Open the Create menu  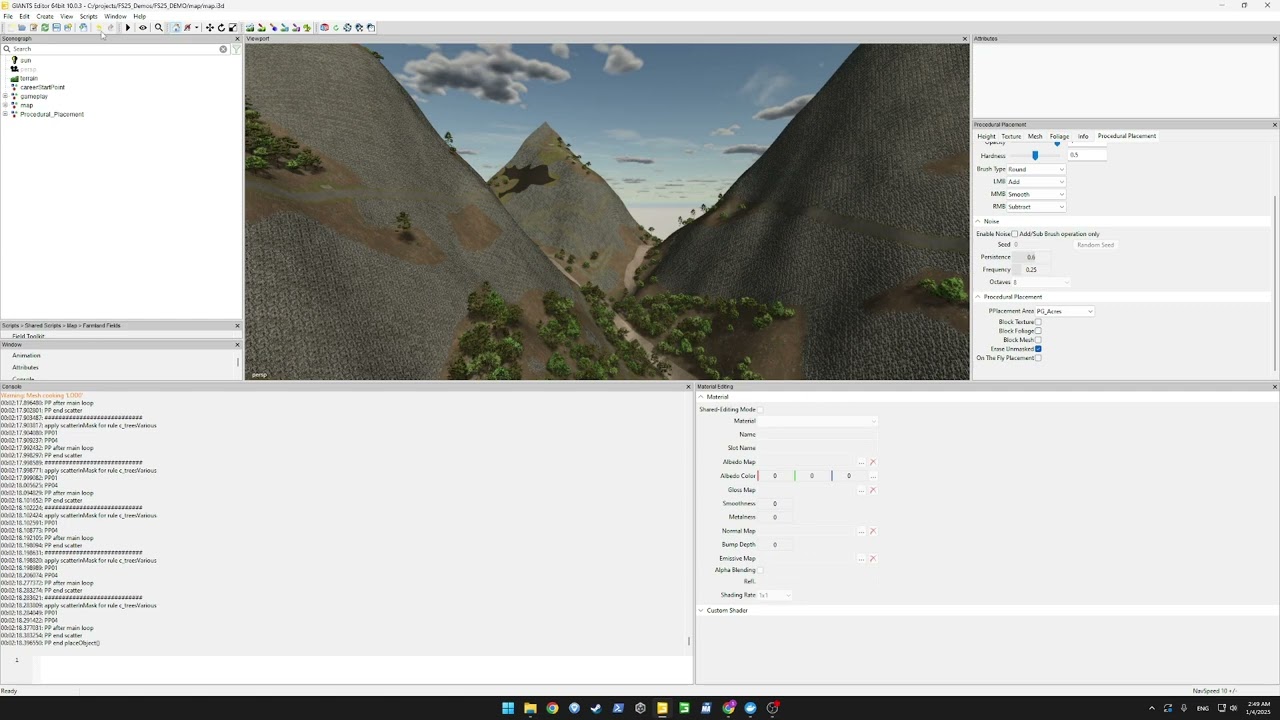click(45, 16)
